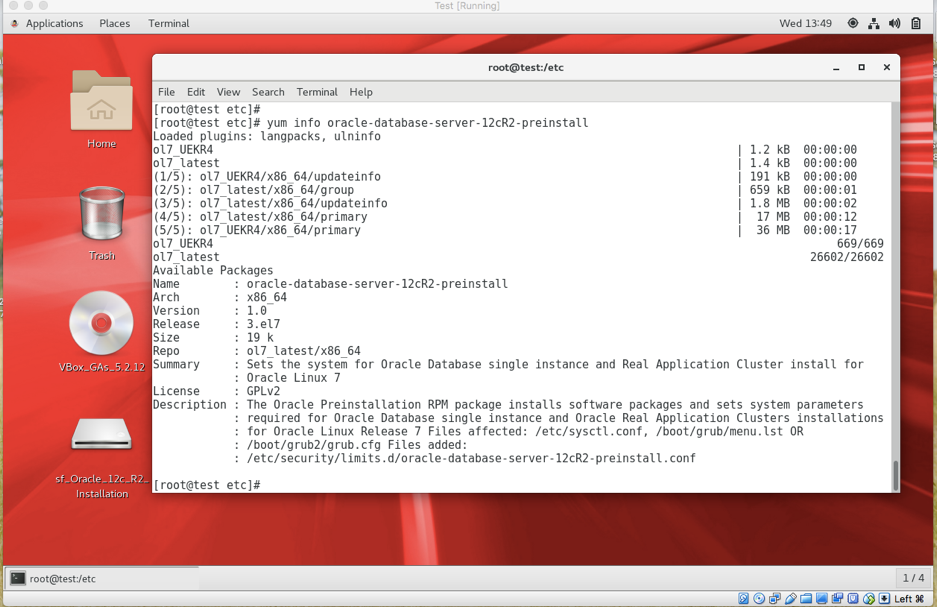The height and width of the screenshot is (607, 937).
Task: Open the Terminal menu in terminal menubar
Action: pyautogui.click(x=317, y=92)
